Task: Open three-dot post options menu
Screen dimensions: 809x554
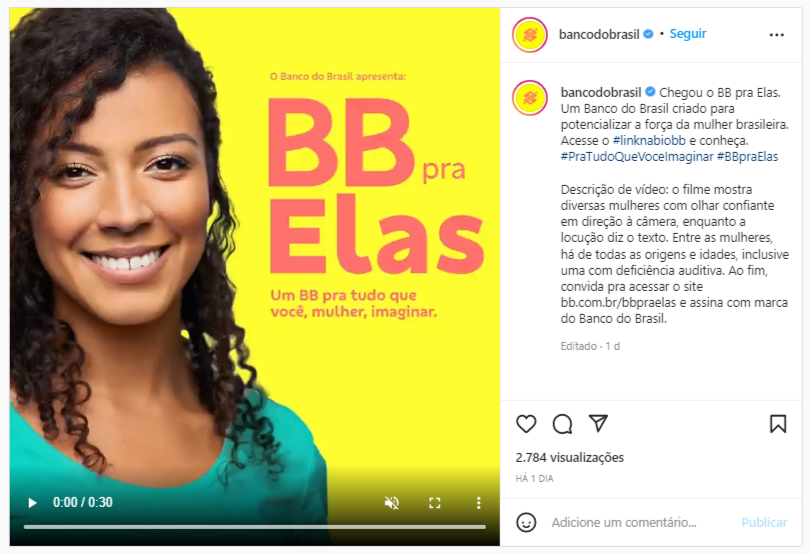Action: (x=776, y=35)
